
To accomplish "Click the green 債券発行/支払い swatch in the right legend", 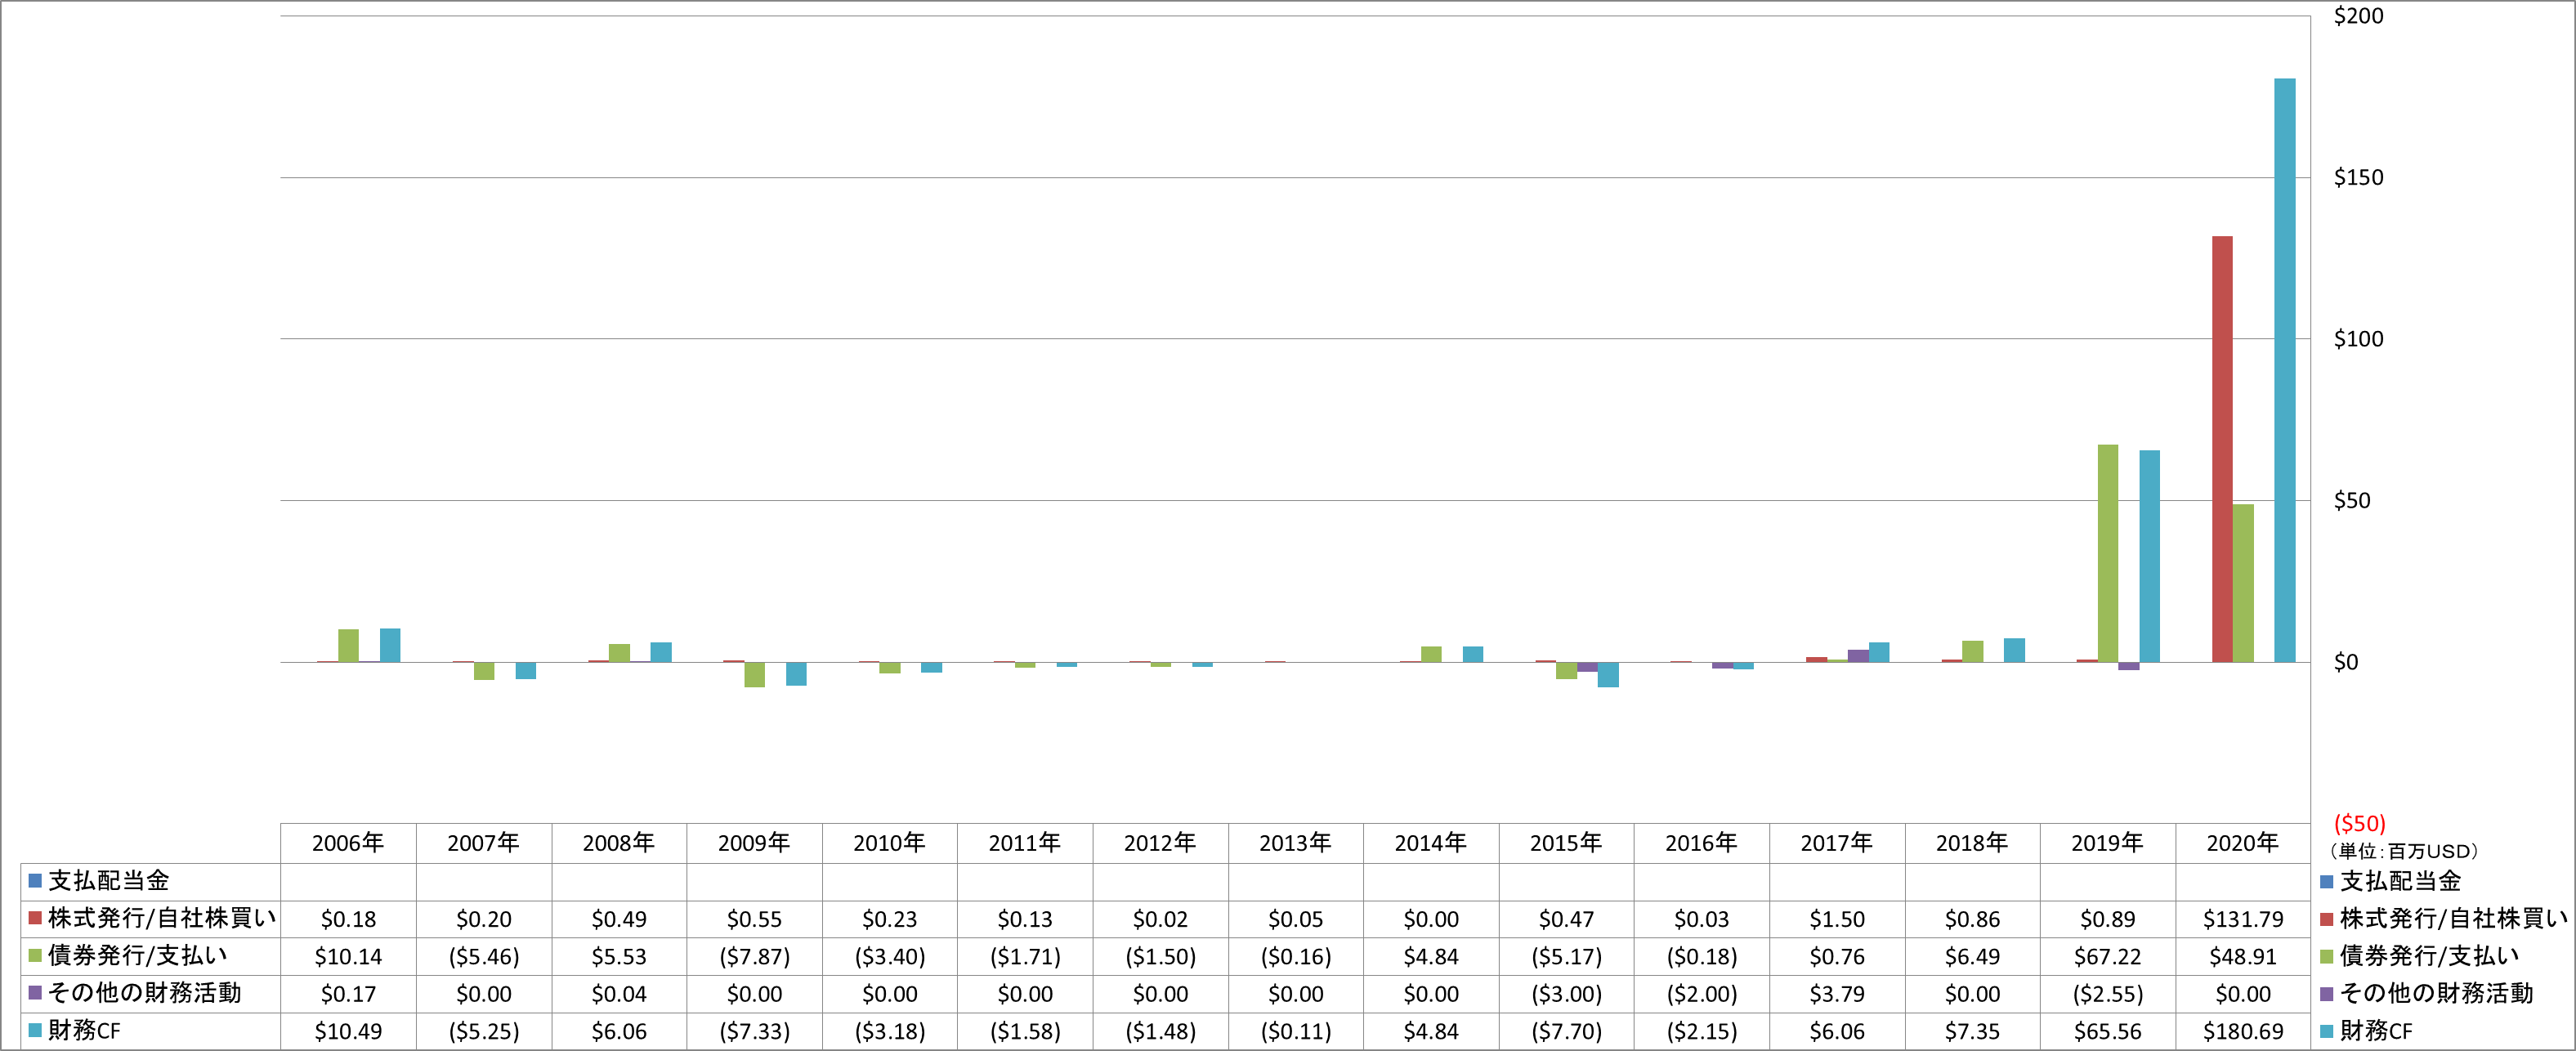I will (x=2326, y=956).
